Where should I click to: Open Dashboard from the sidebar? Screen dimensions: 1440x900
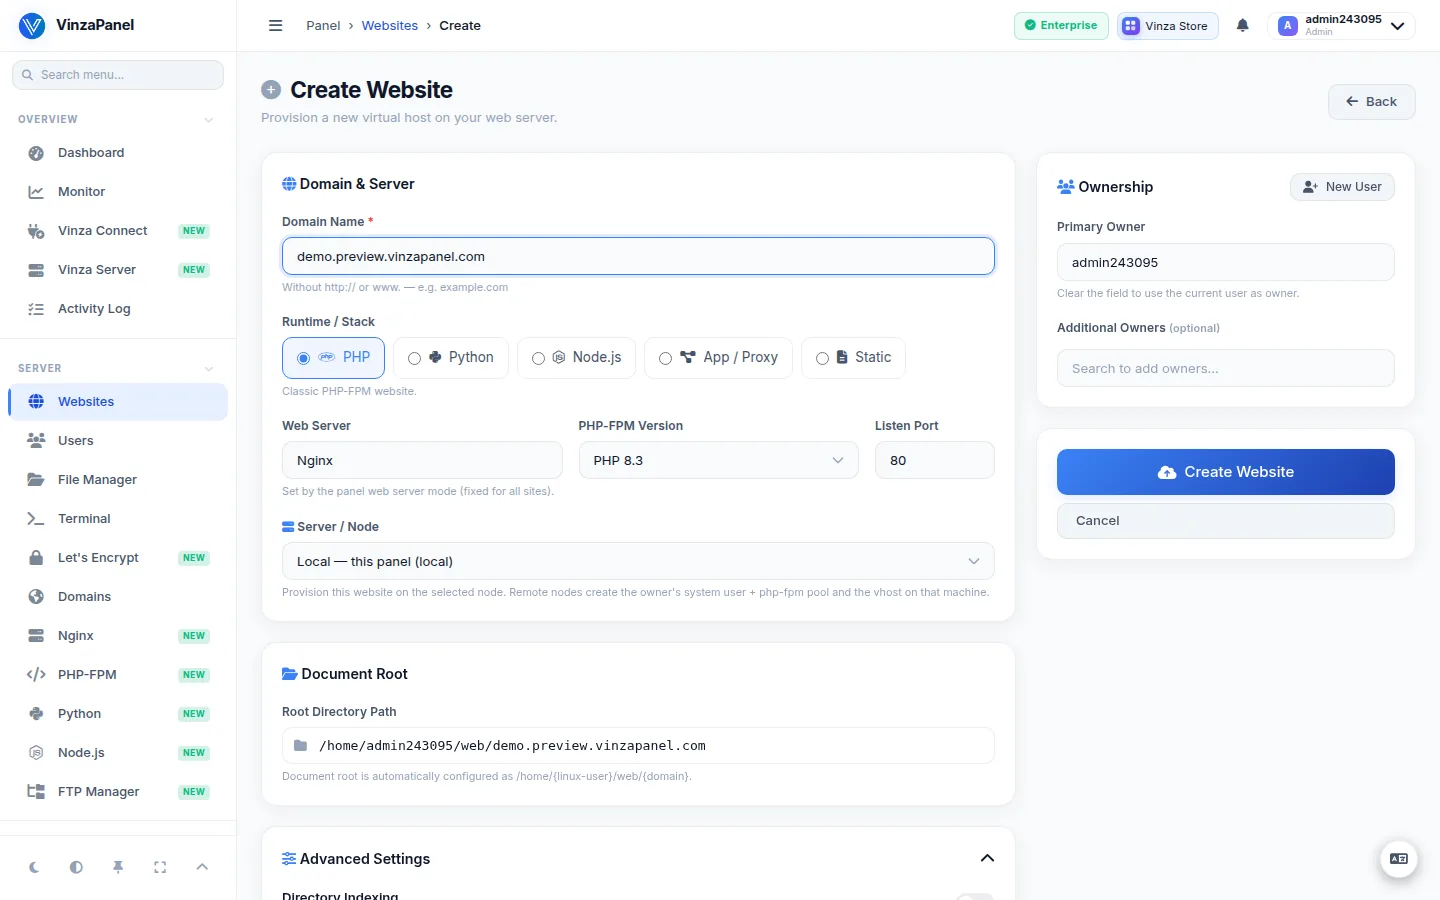point(118,153)
